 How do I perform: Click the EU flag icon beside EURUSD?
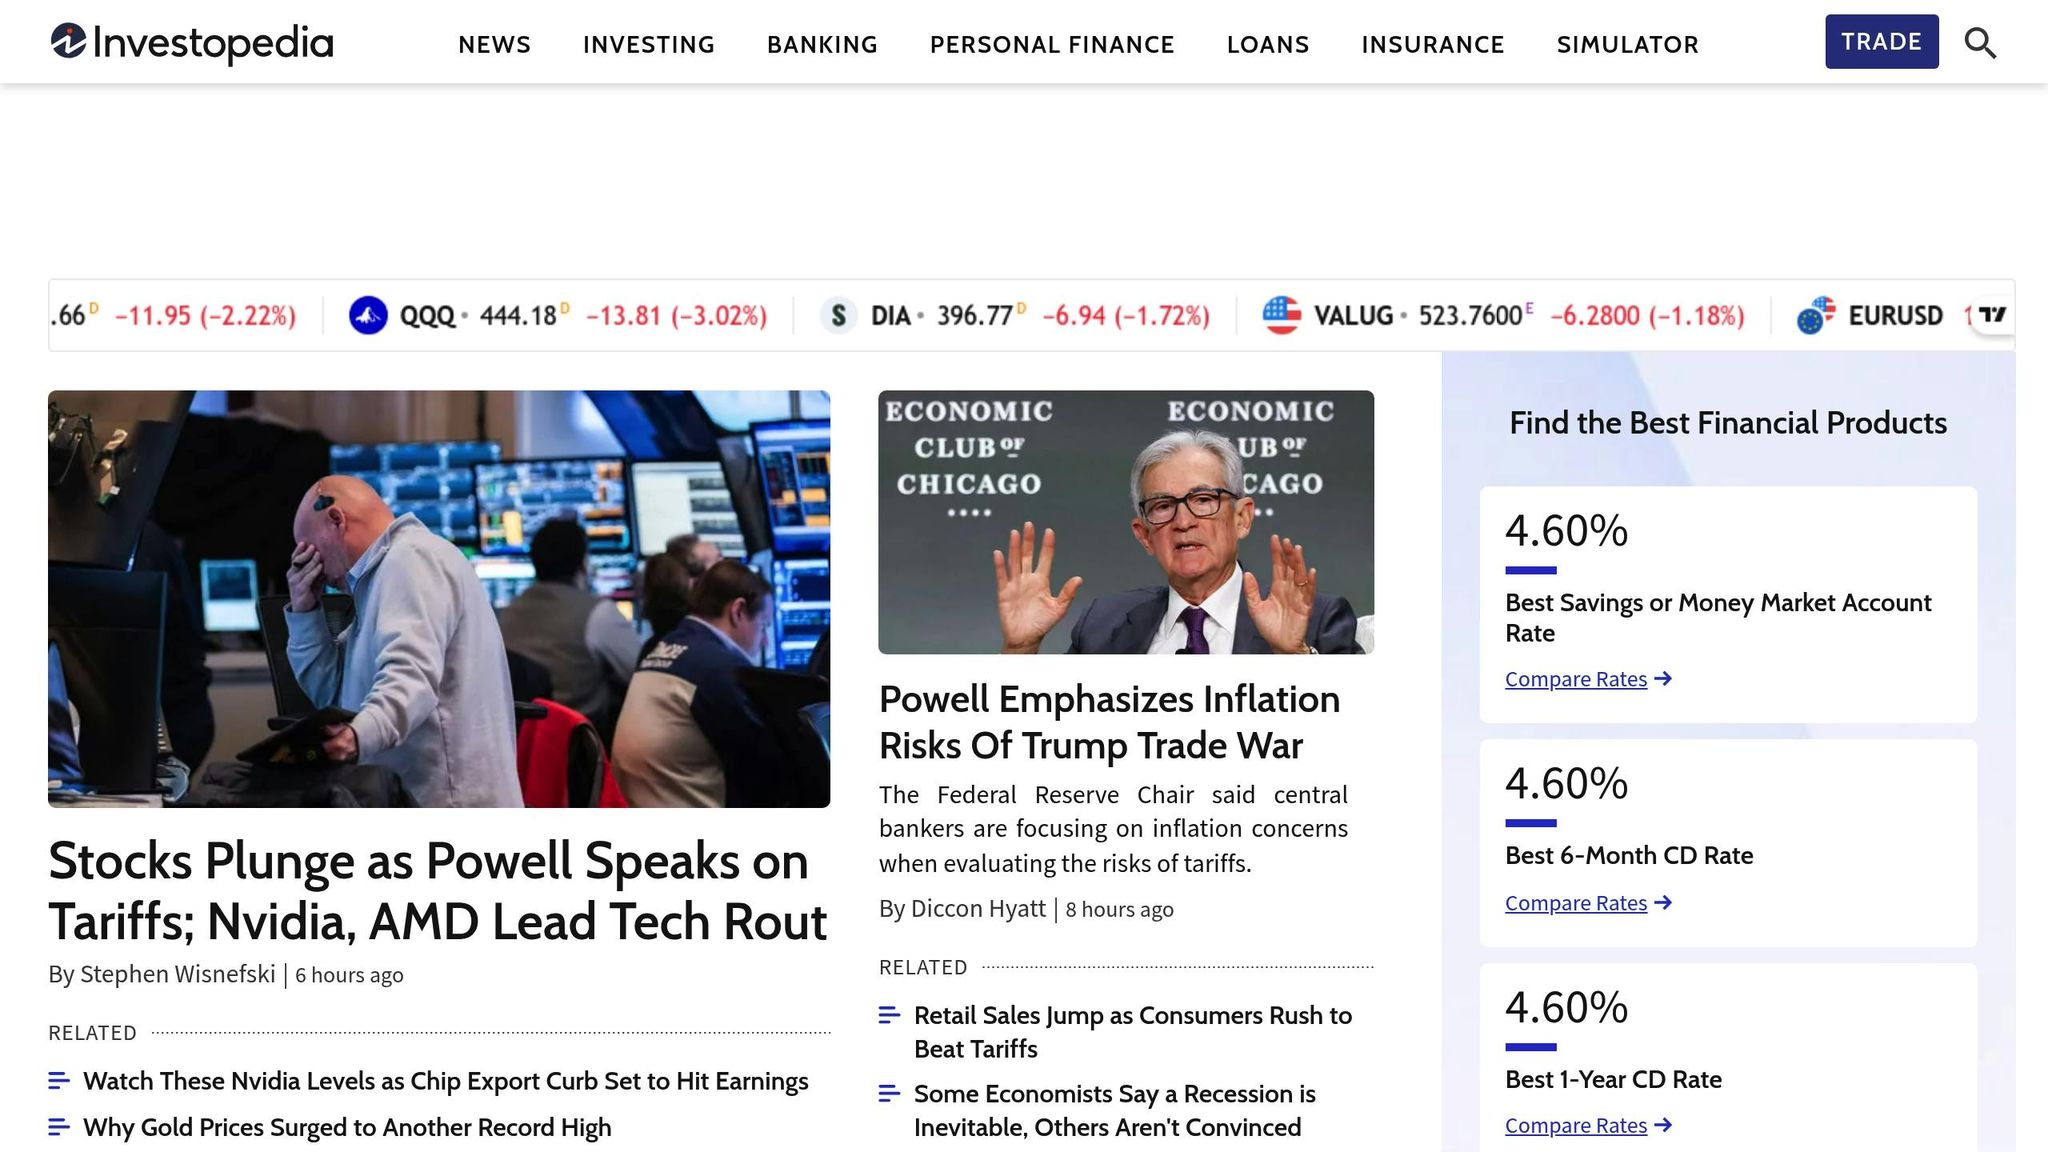[1813, 314]
